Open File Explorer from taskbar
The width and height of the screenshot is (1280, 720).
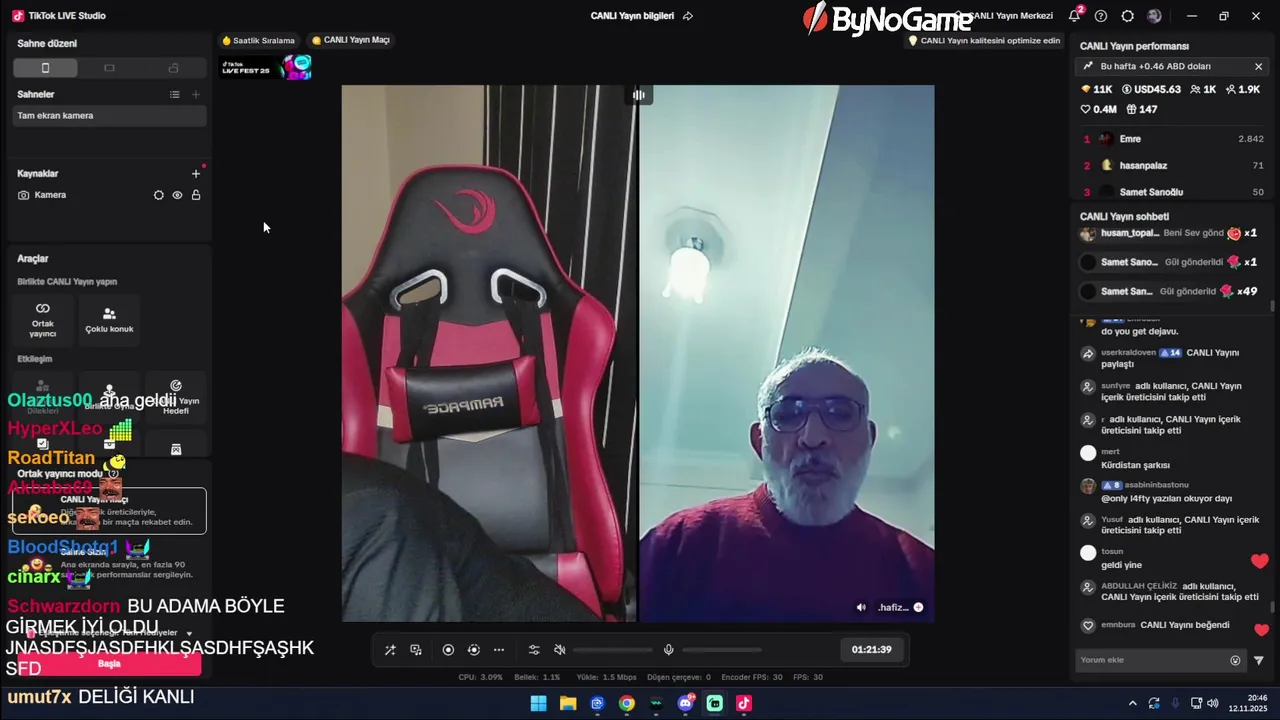click(x=568, y=703)
